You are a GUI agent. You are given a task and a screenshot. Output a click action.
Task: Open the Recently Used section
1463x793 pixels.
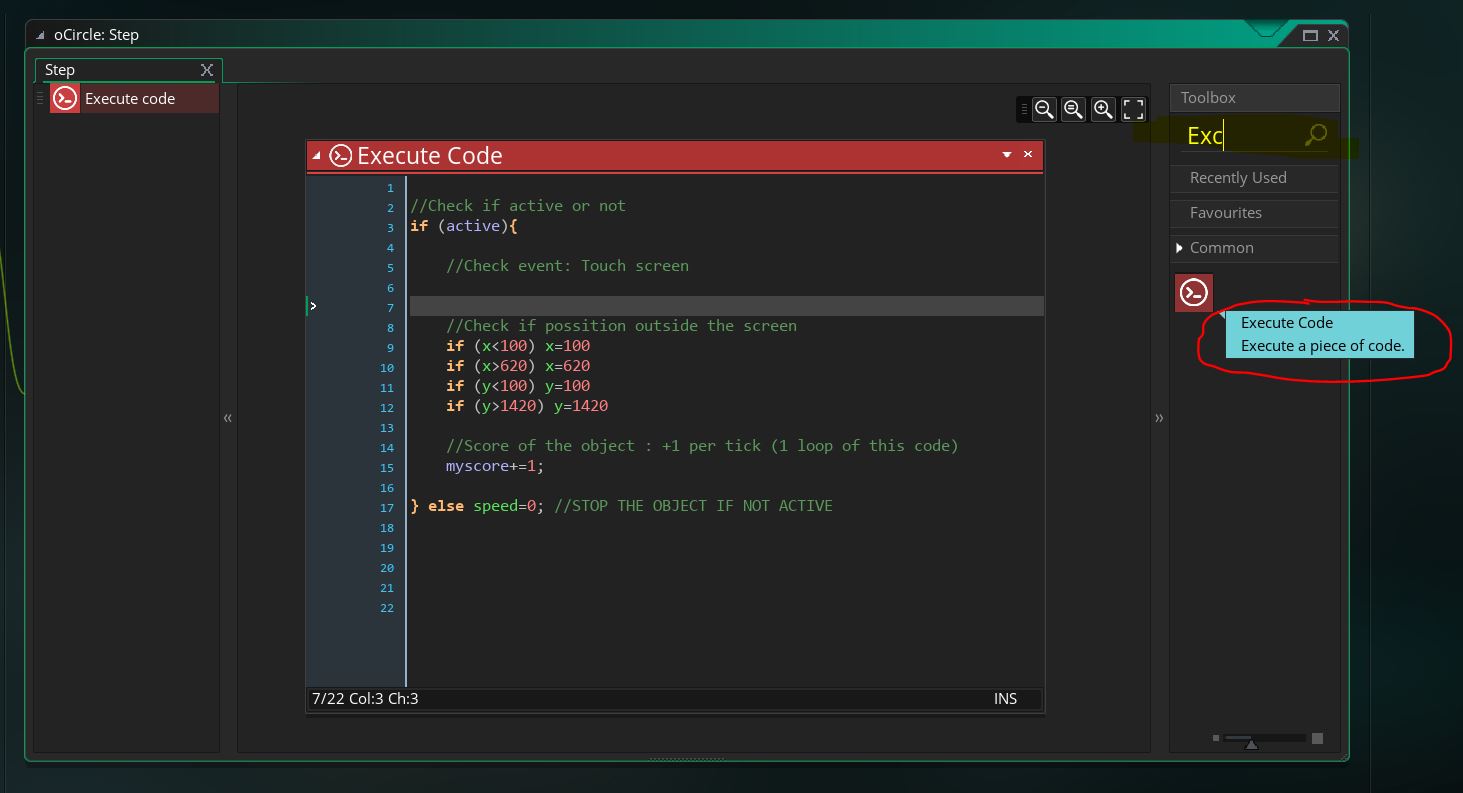tap(1238, 178)
